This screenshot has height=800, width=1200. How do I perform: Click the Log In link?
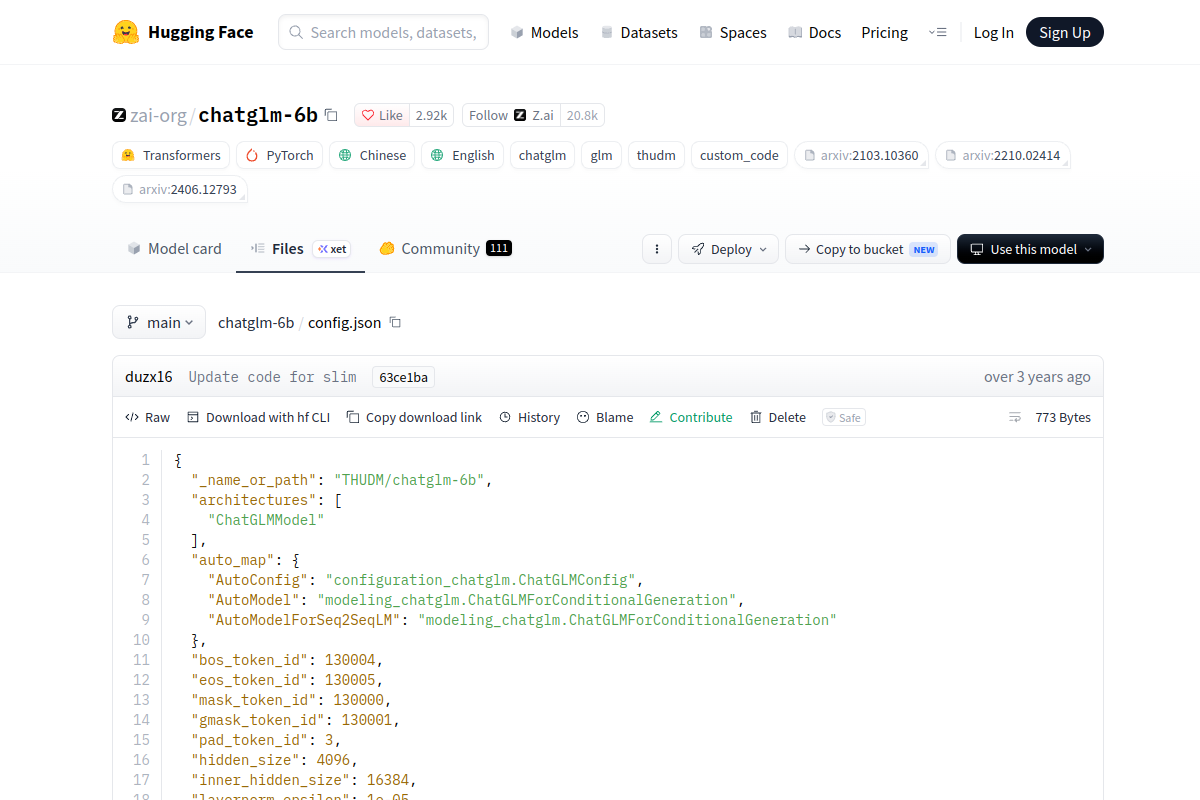tap(993, 32)
